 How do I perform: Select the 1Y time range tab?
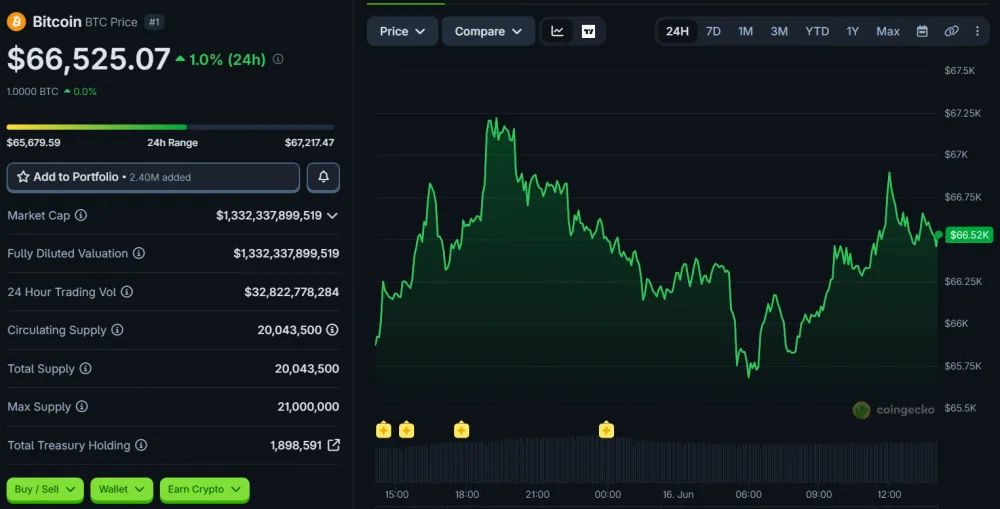click(x=852, y=31)
